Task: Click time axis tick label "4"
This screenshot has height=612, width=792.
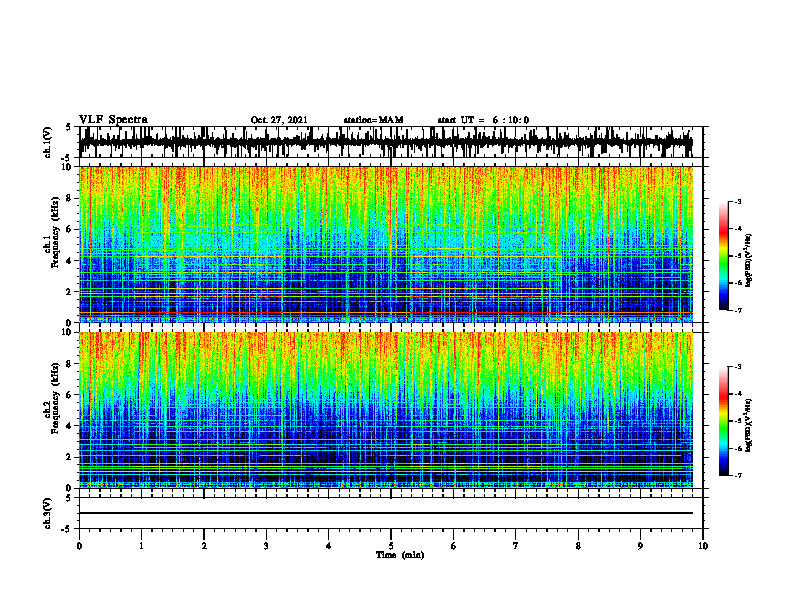Action: tap(329, 546)
